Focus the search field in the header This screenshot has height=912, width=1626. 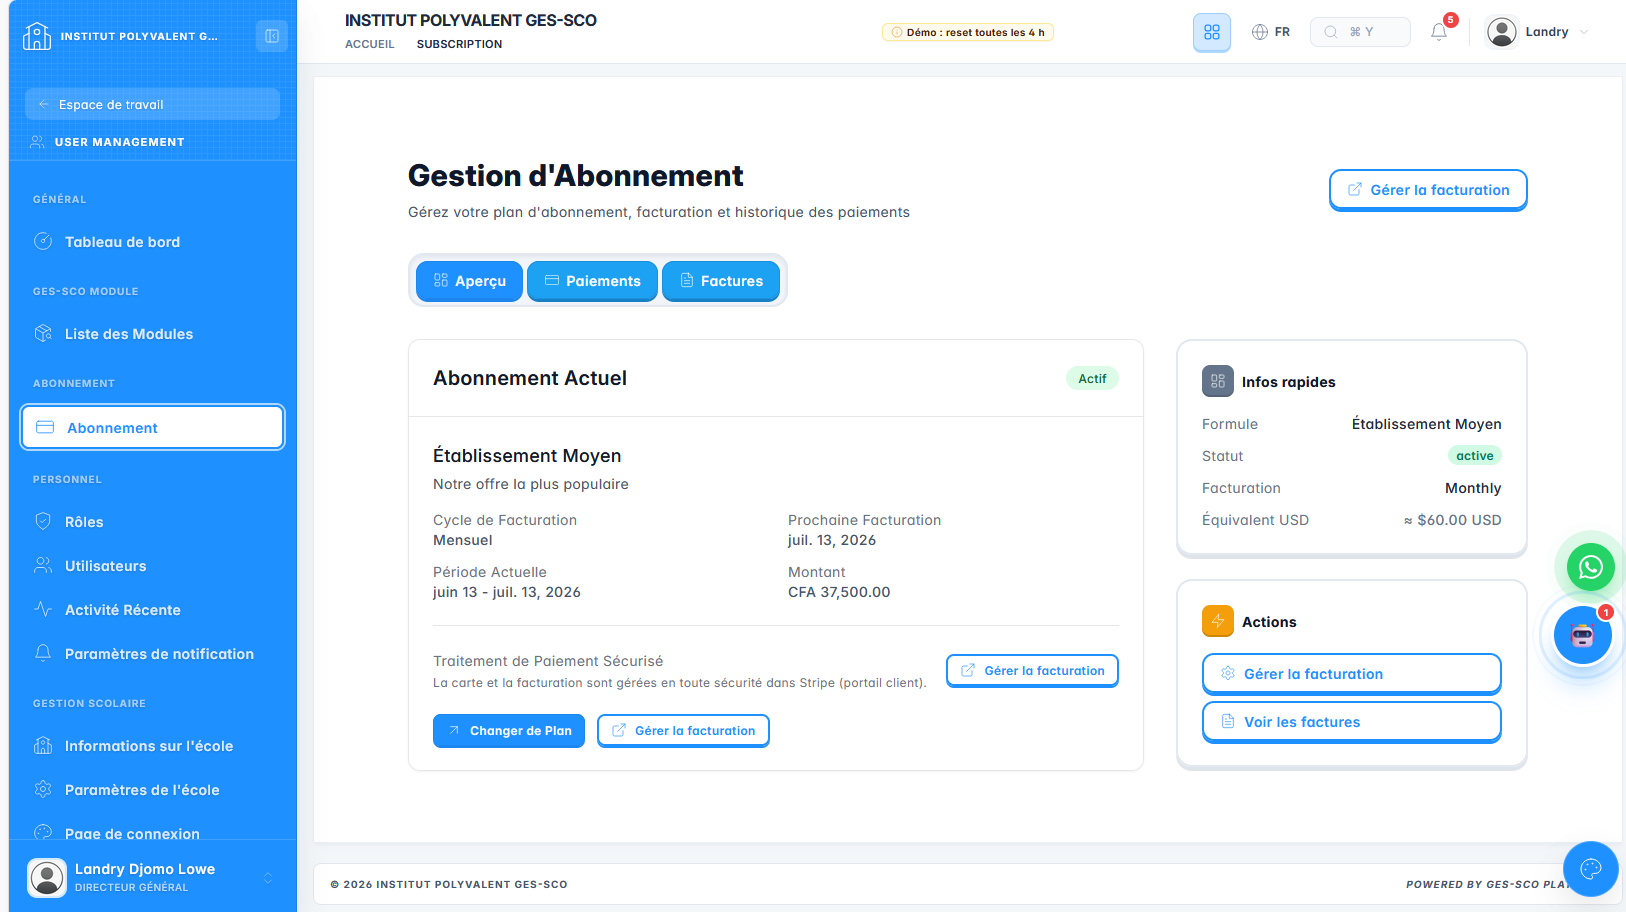click(1360, 32)
